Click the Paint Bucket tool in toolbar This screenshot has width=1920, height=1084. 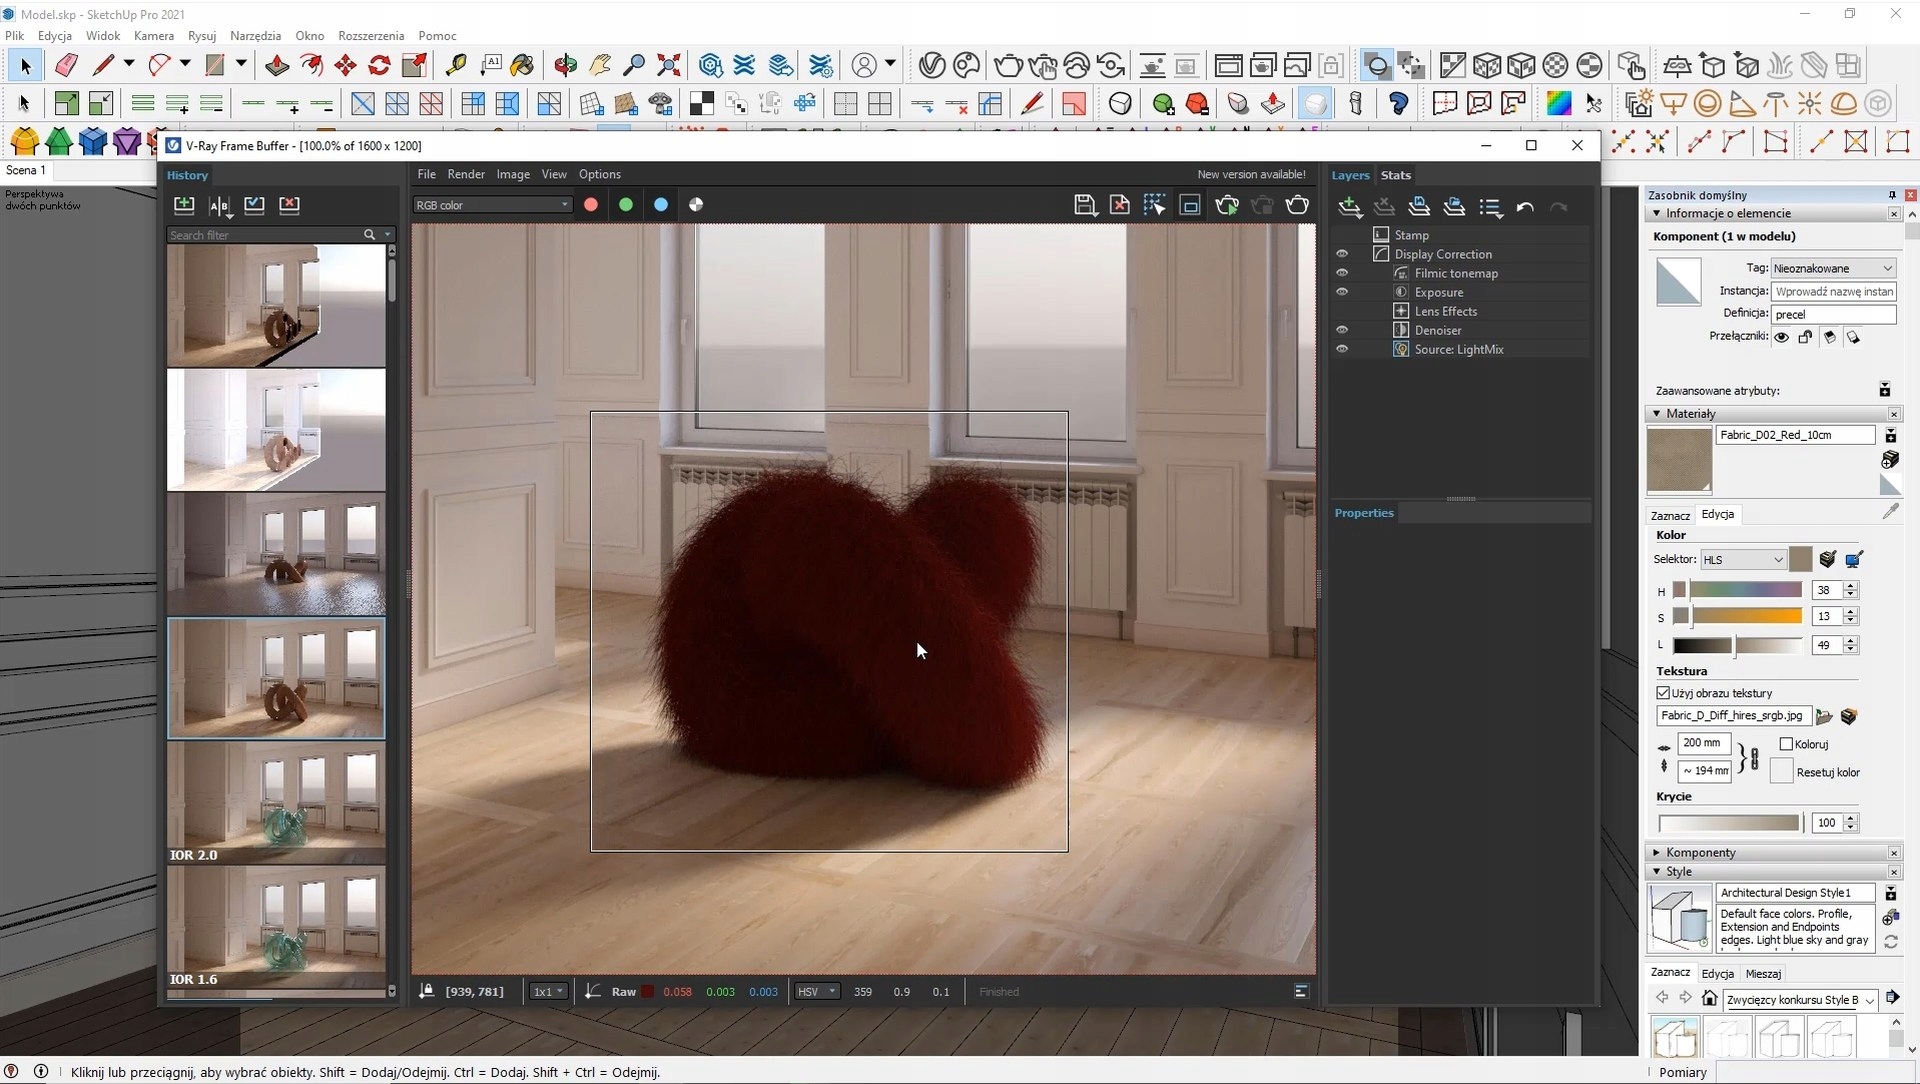click(521, 66)
